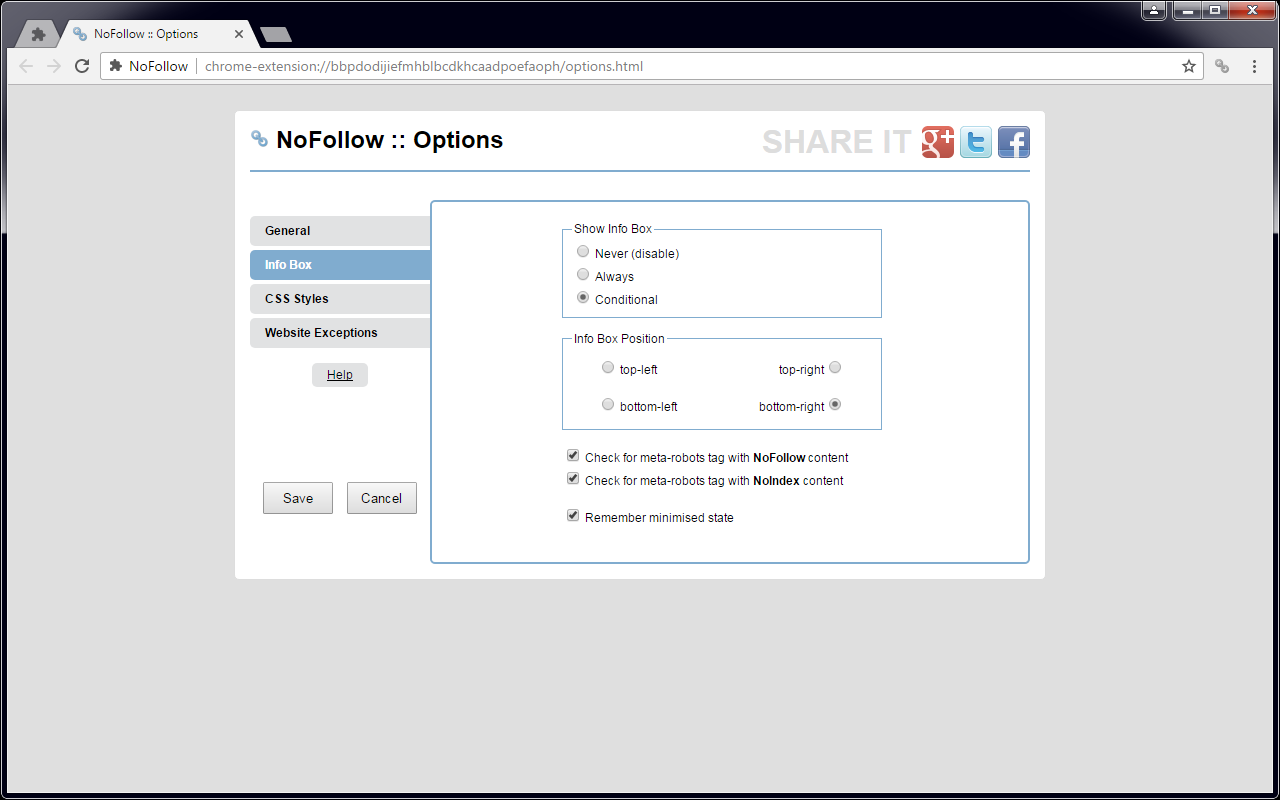Bookmark this page with the star icon
Screen dimensions: 1280x800
tap(1189, 66)
